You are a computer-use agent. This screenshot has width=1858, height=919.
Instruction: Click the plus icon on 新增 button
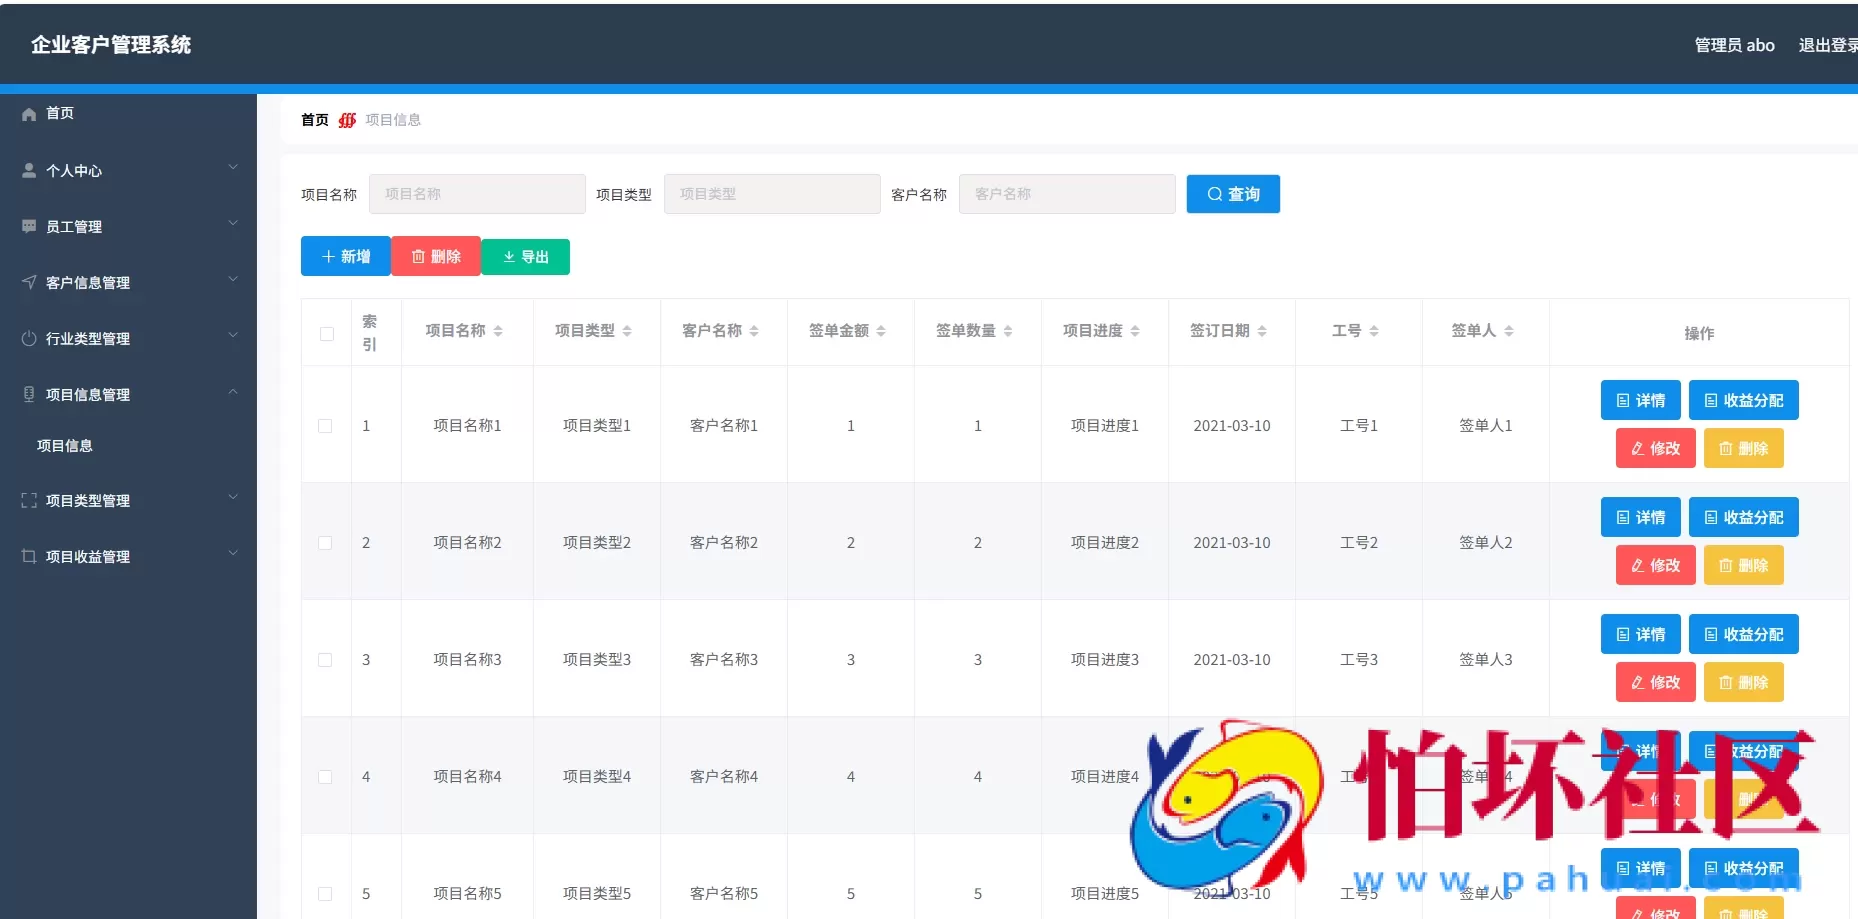(327, 256)
